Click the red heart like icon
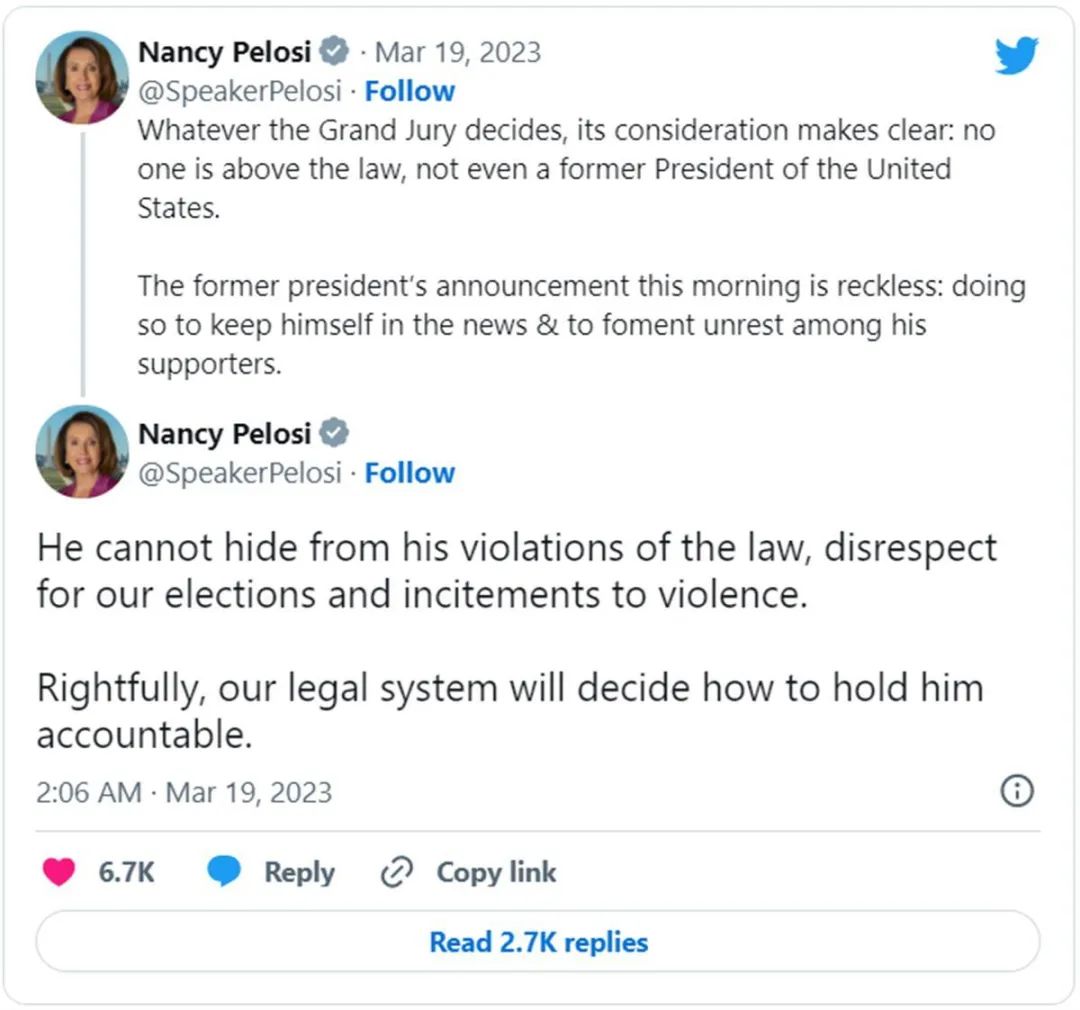 point(59,872)
